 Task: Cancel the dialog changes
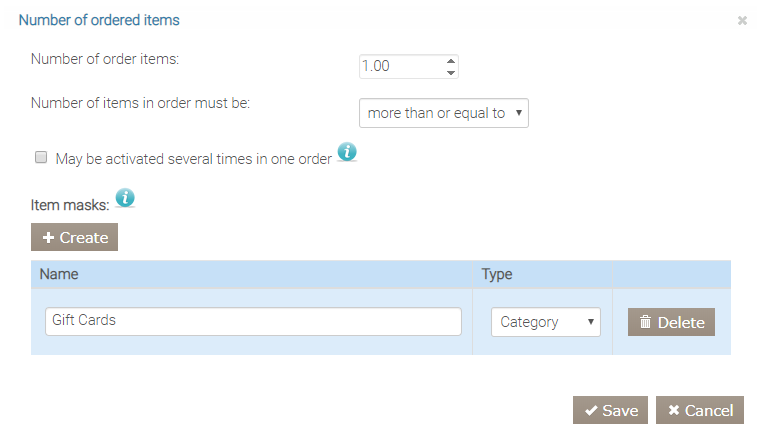tap(700, 410)
